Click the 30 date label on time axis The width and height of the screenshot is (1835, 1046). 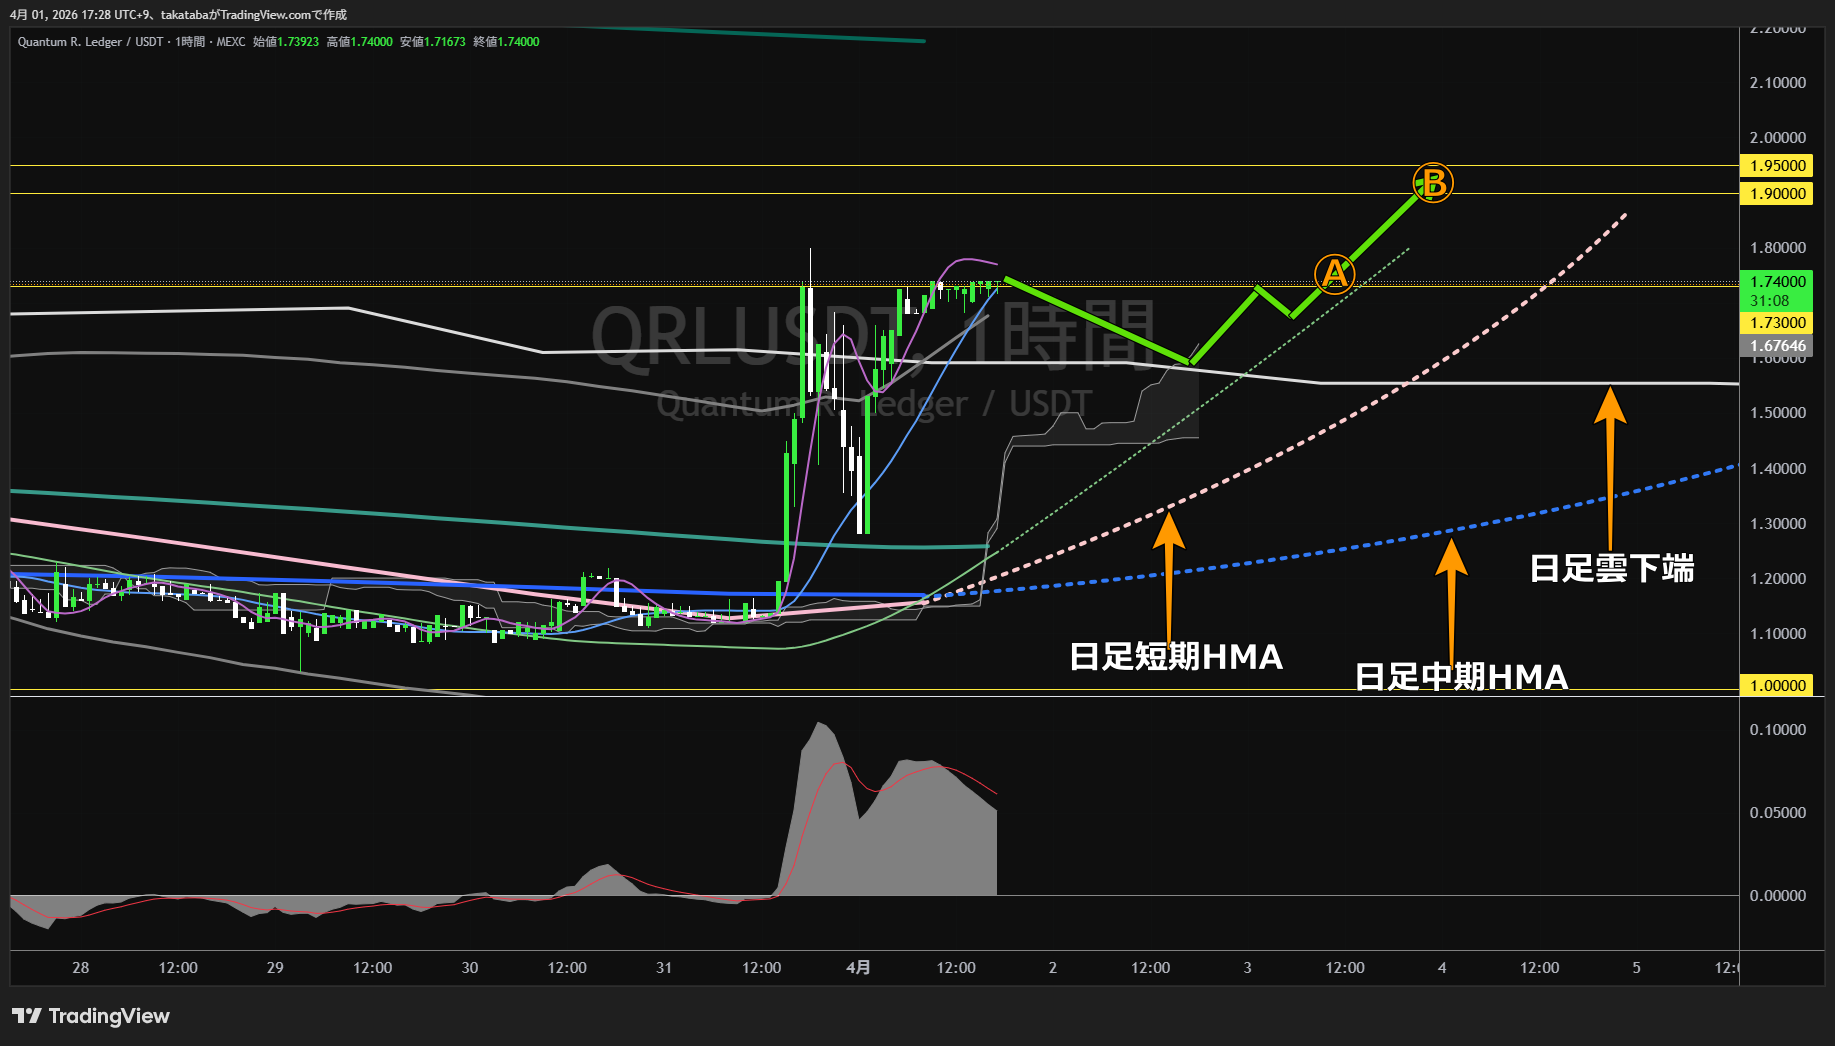tap(470, 968)
